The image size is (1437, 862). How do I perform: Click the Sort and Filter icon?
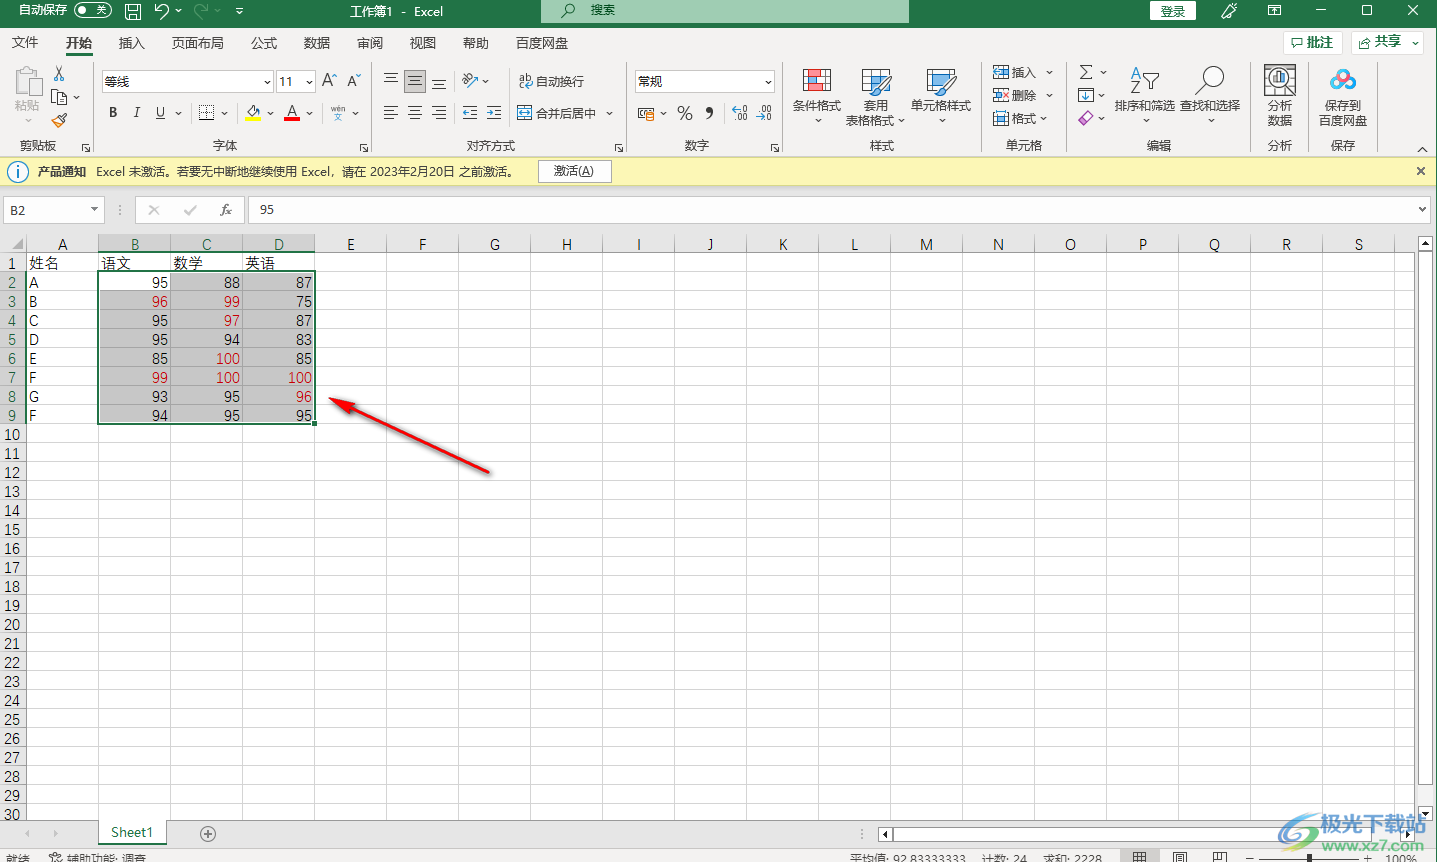point(1144,81)
